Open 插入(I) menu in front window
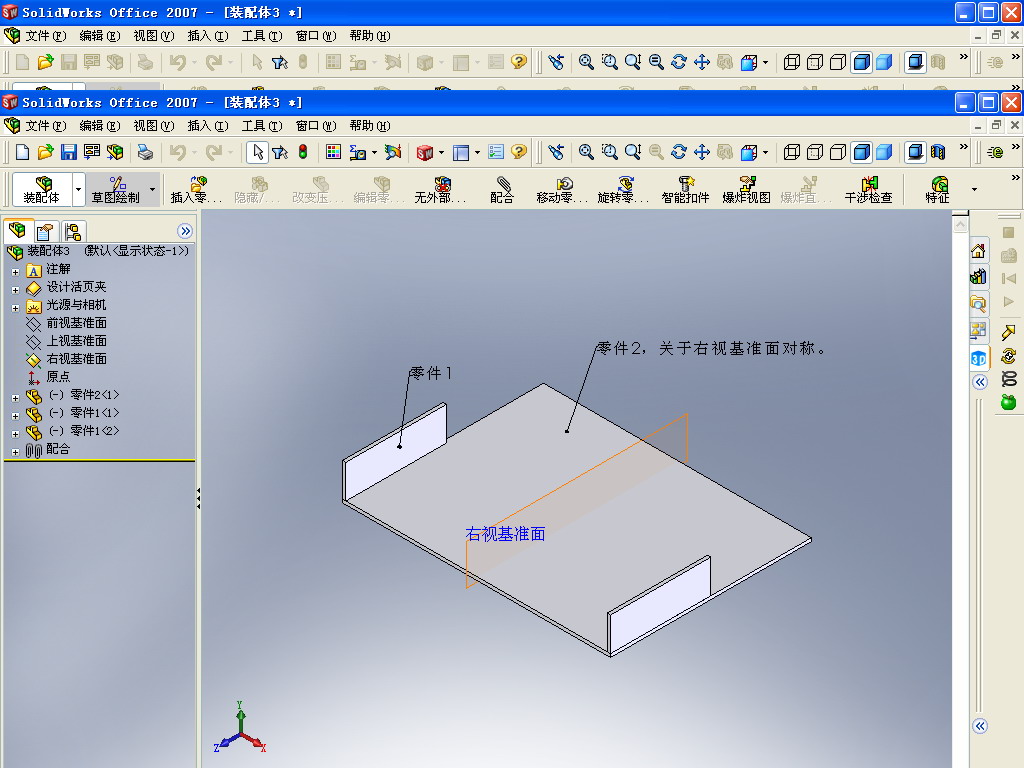The image size is (1024, 768). pos(208,125)
